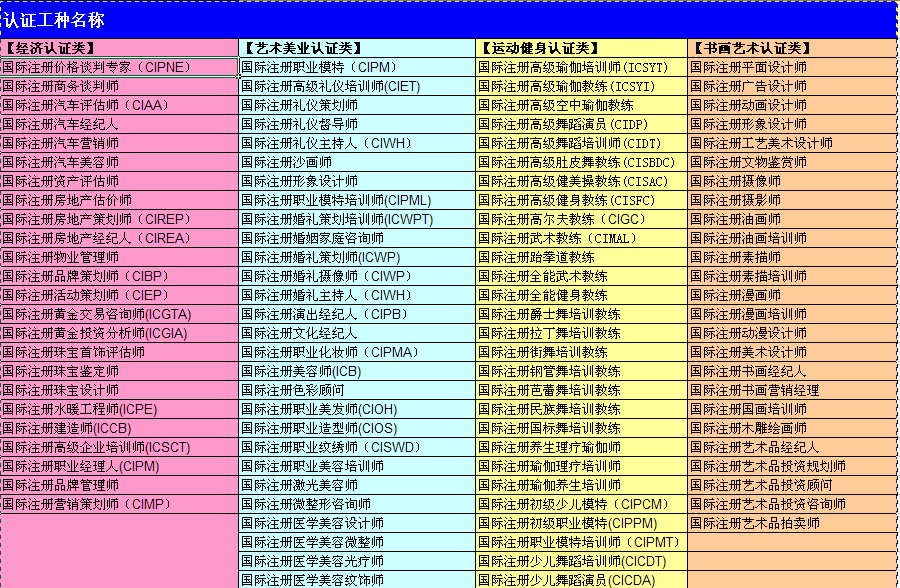Click the 国际注册沙画师 cell
This screenshot has height=588, width=900.
tap(357, 162)
